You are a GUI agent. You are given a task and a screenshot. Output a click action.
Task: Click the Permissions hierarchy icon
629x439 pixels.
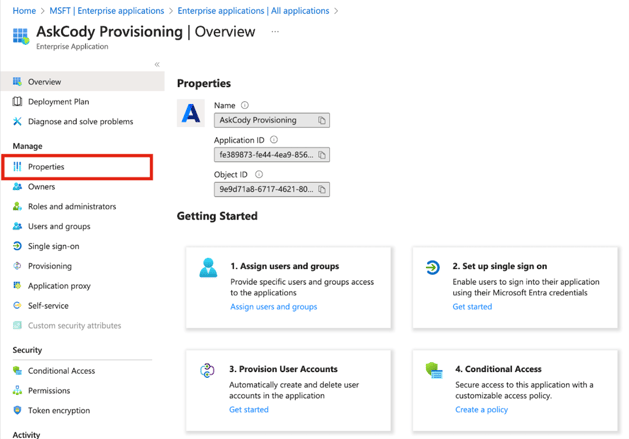tap(17, 390)
